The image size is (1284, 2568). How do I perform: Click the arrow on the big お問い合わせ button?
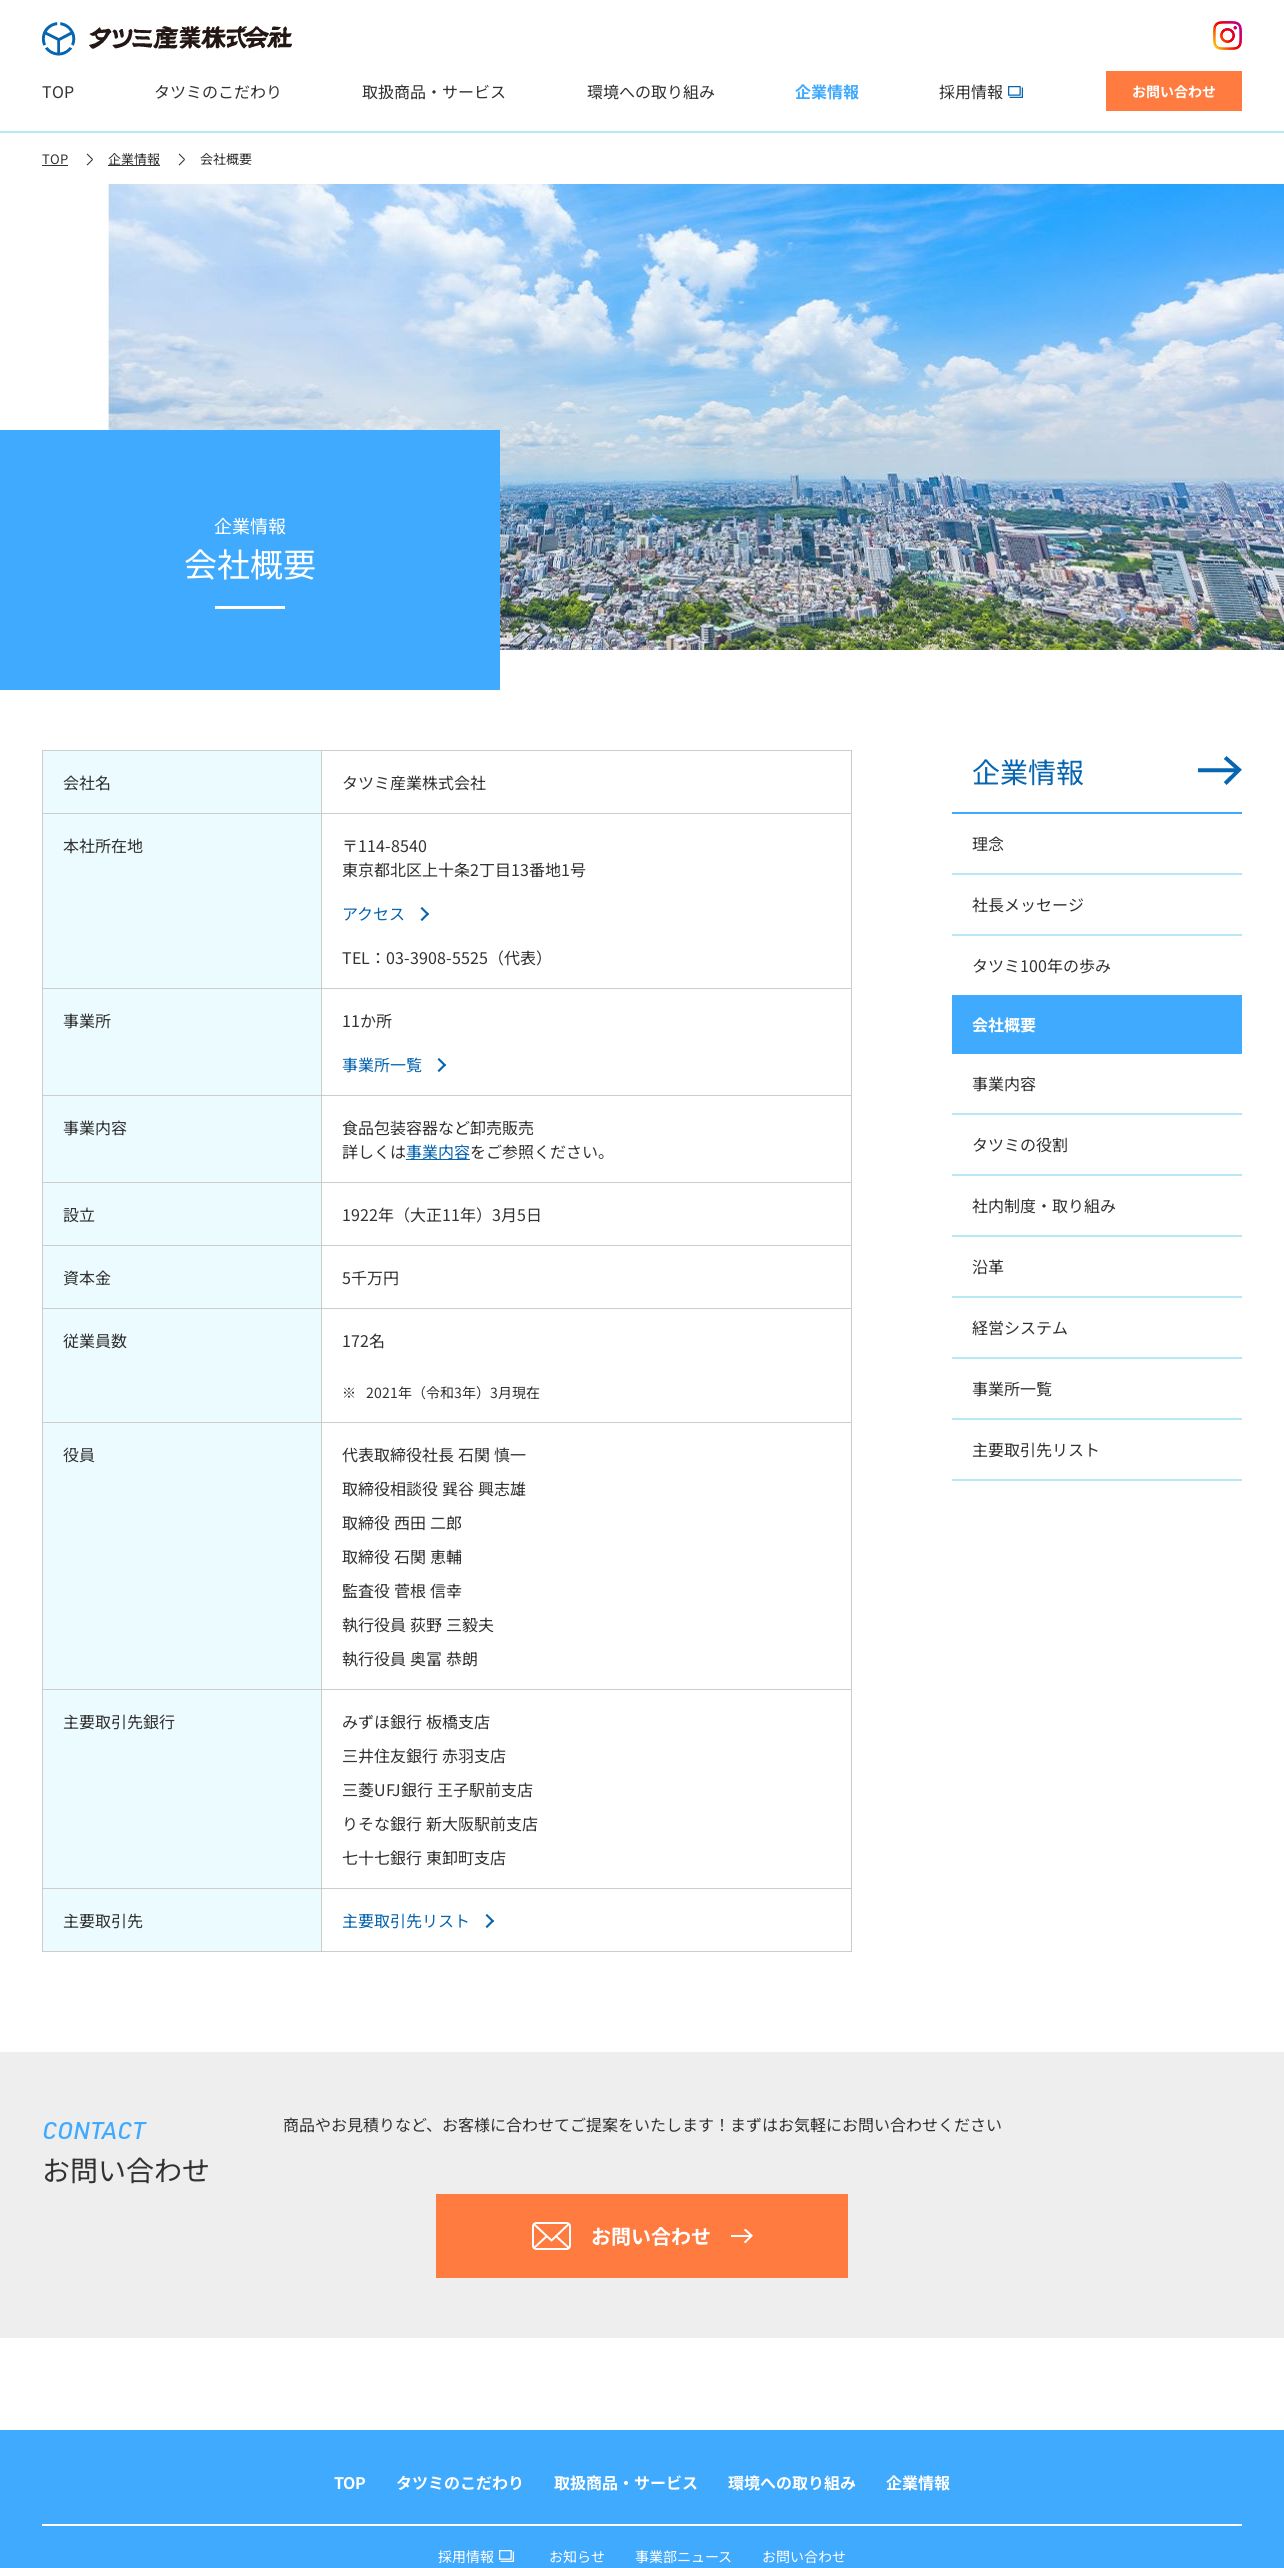tap(742, 2236)
